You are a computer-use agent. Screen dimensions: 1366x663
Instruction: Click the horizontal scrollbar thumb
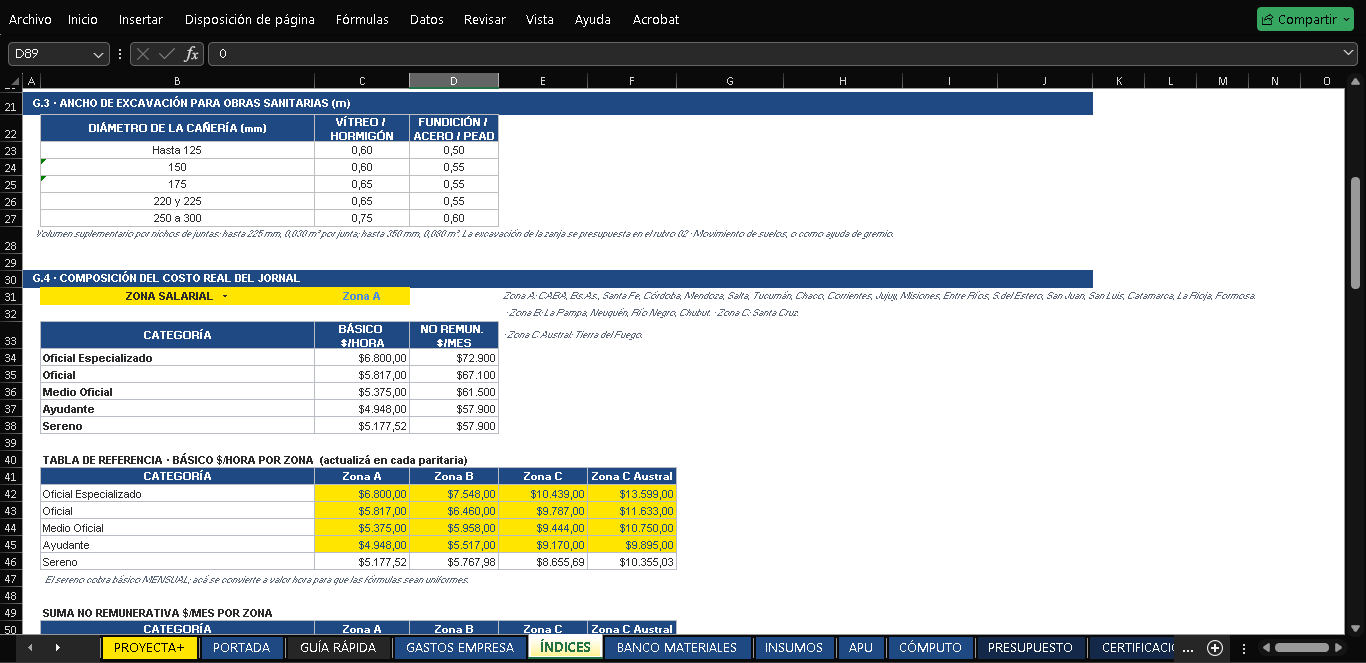pos(1301,648)
